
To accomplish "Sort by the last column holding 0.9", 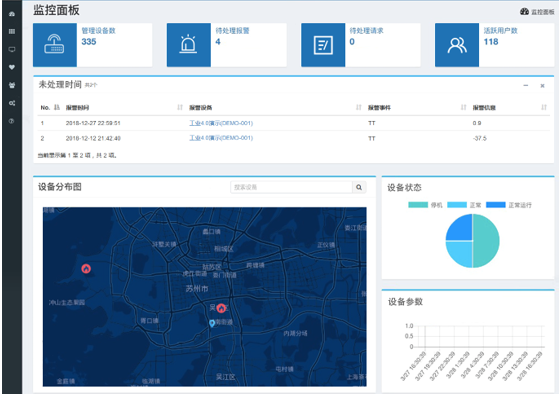I will (x=544, y=107).
